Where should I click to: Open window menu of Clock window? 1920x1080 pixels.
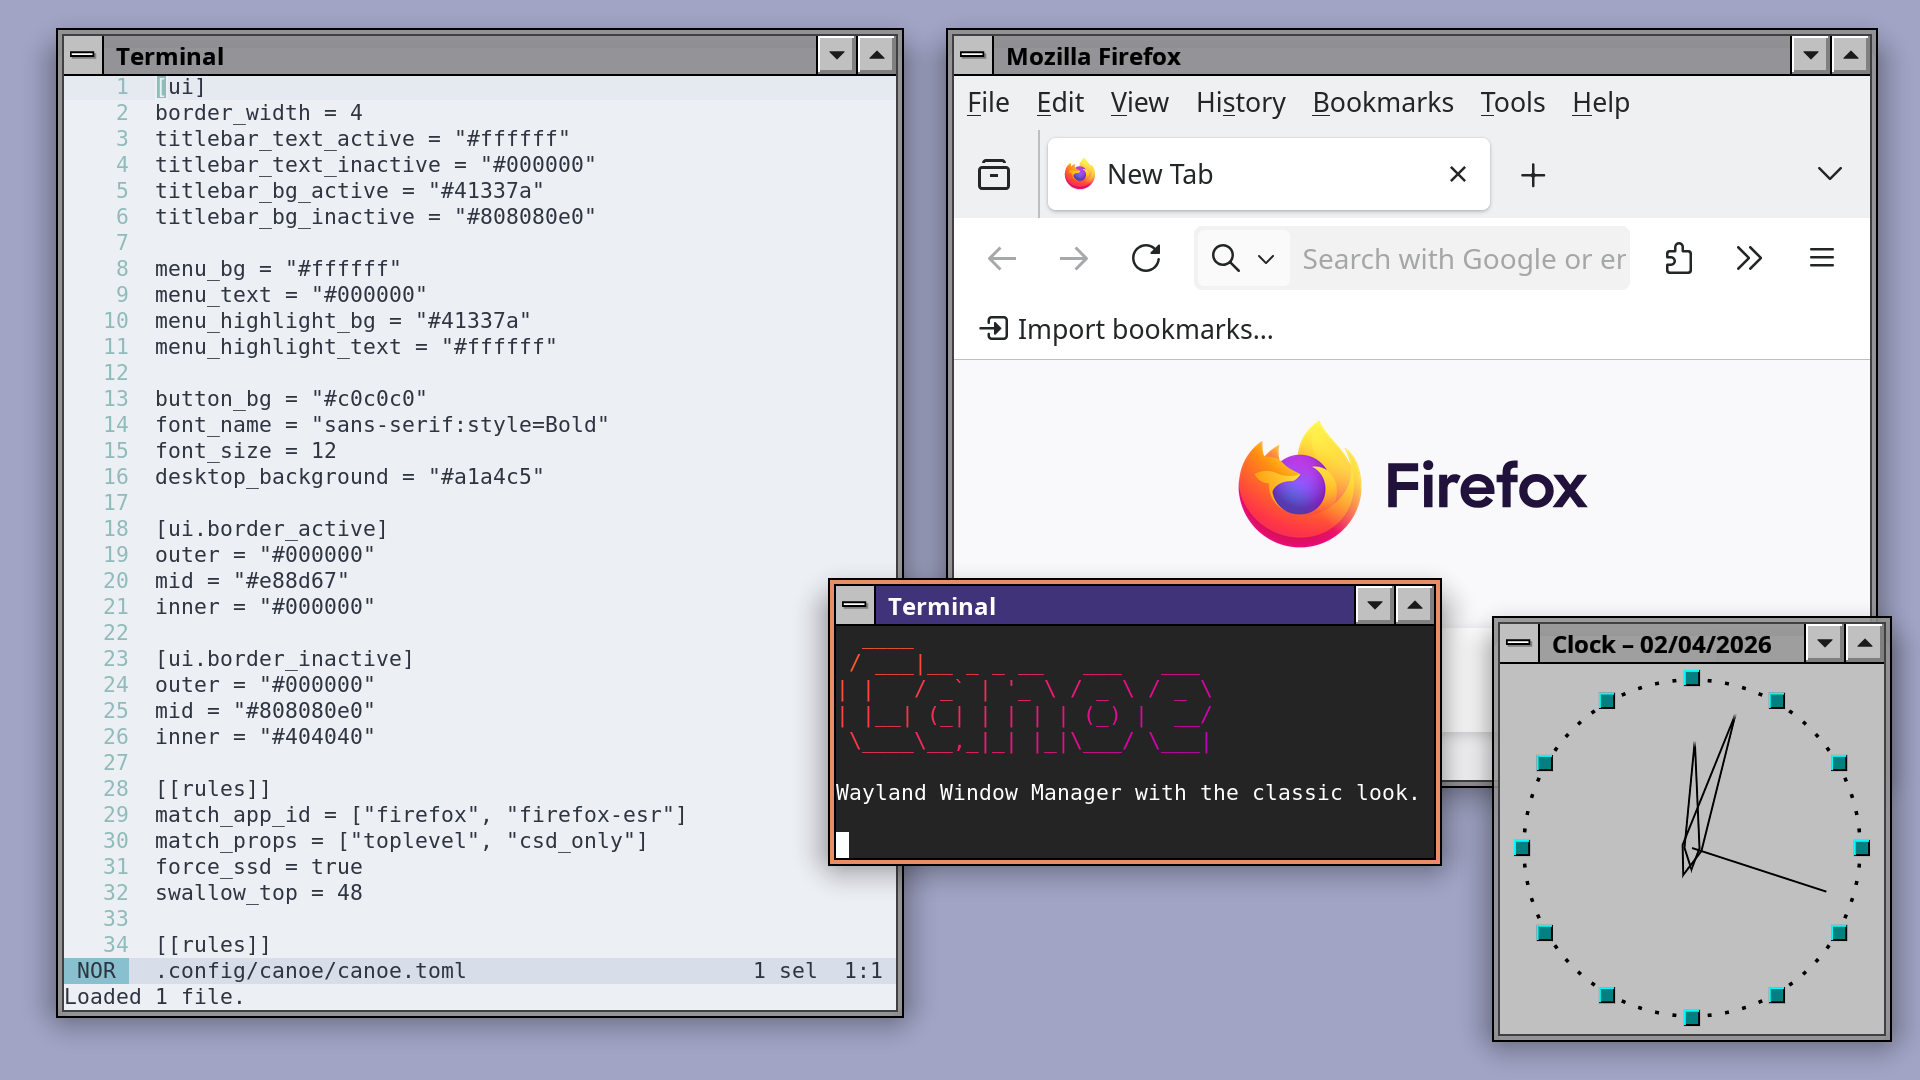(x=1518, y=644)
